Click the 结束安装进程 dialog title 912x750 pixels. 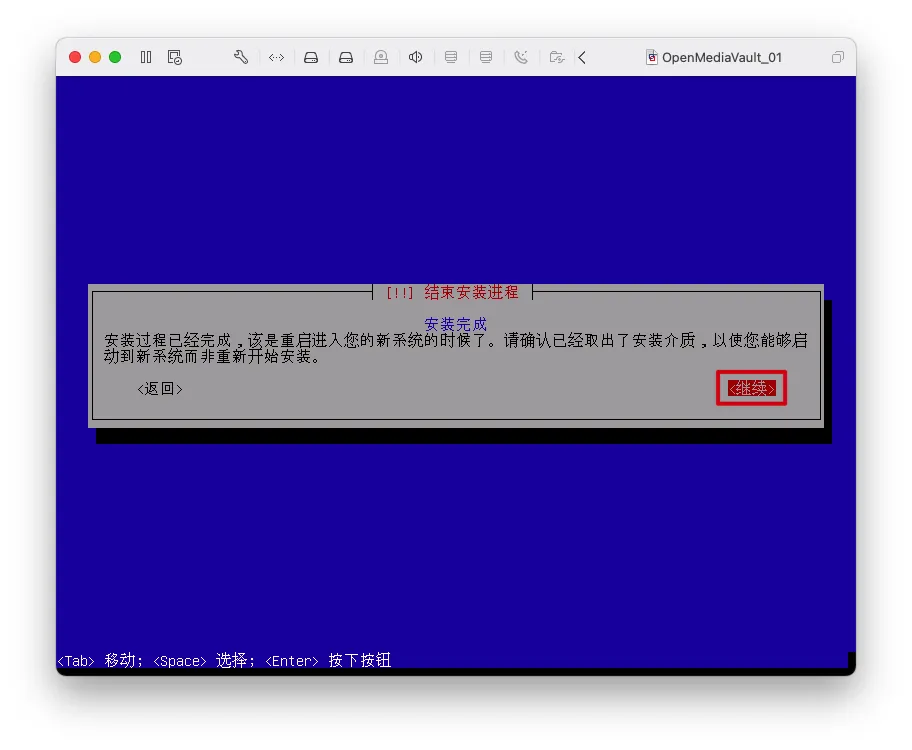(471, 292)
